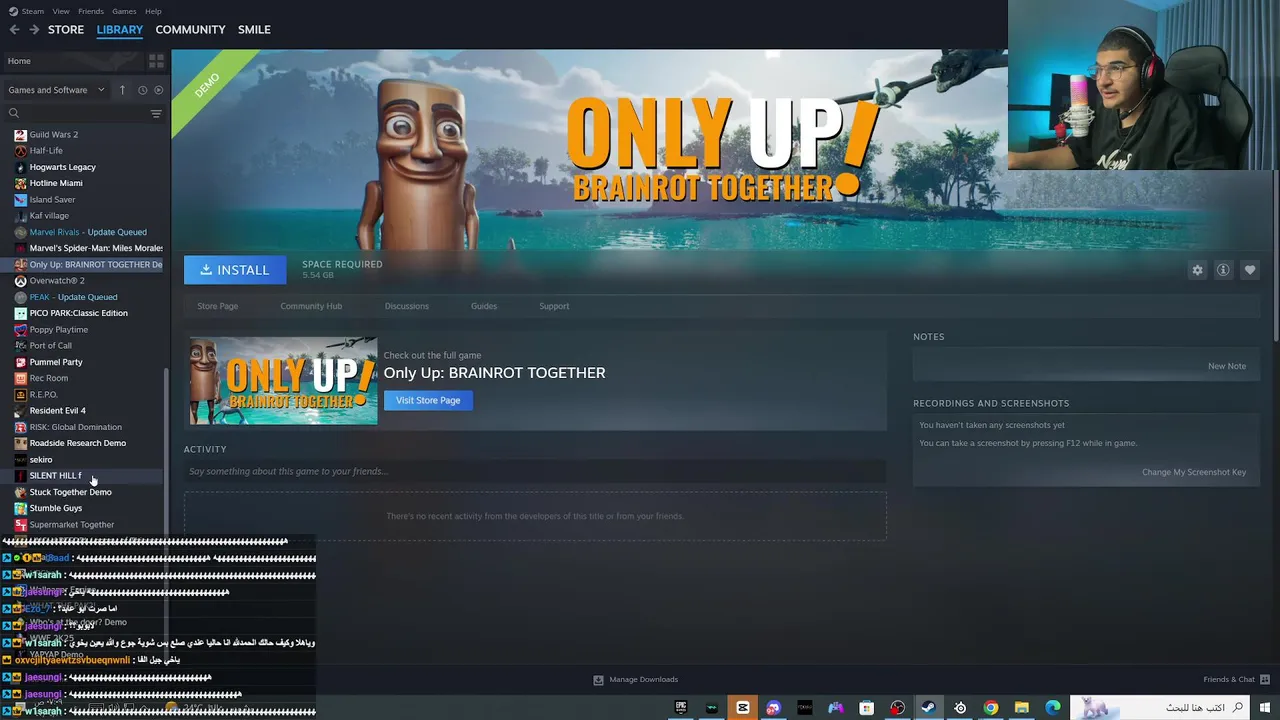The width and height of the screenshot is (1280, 720).
Task: Click the Overwatch 2 game icon
Action: (20, 281)
